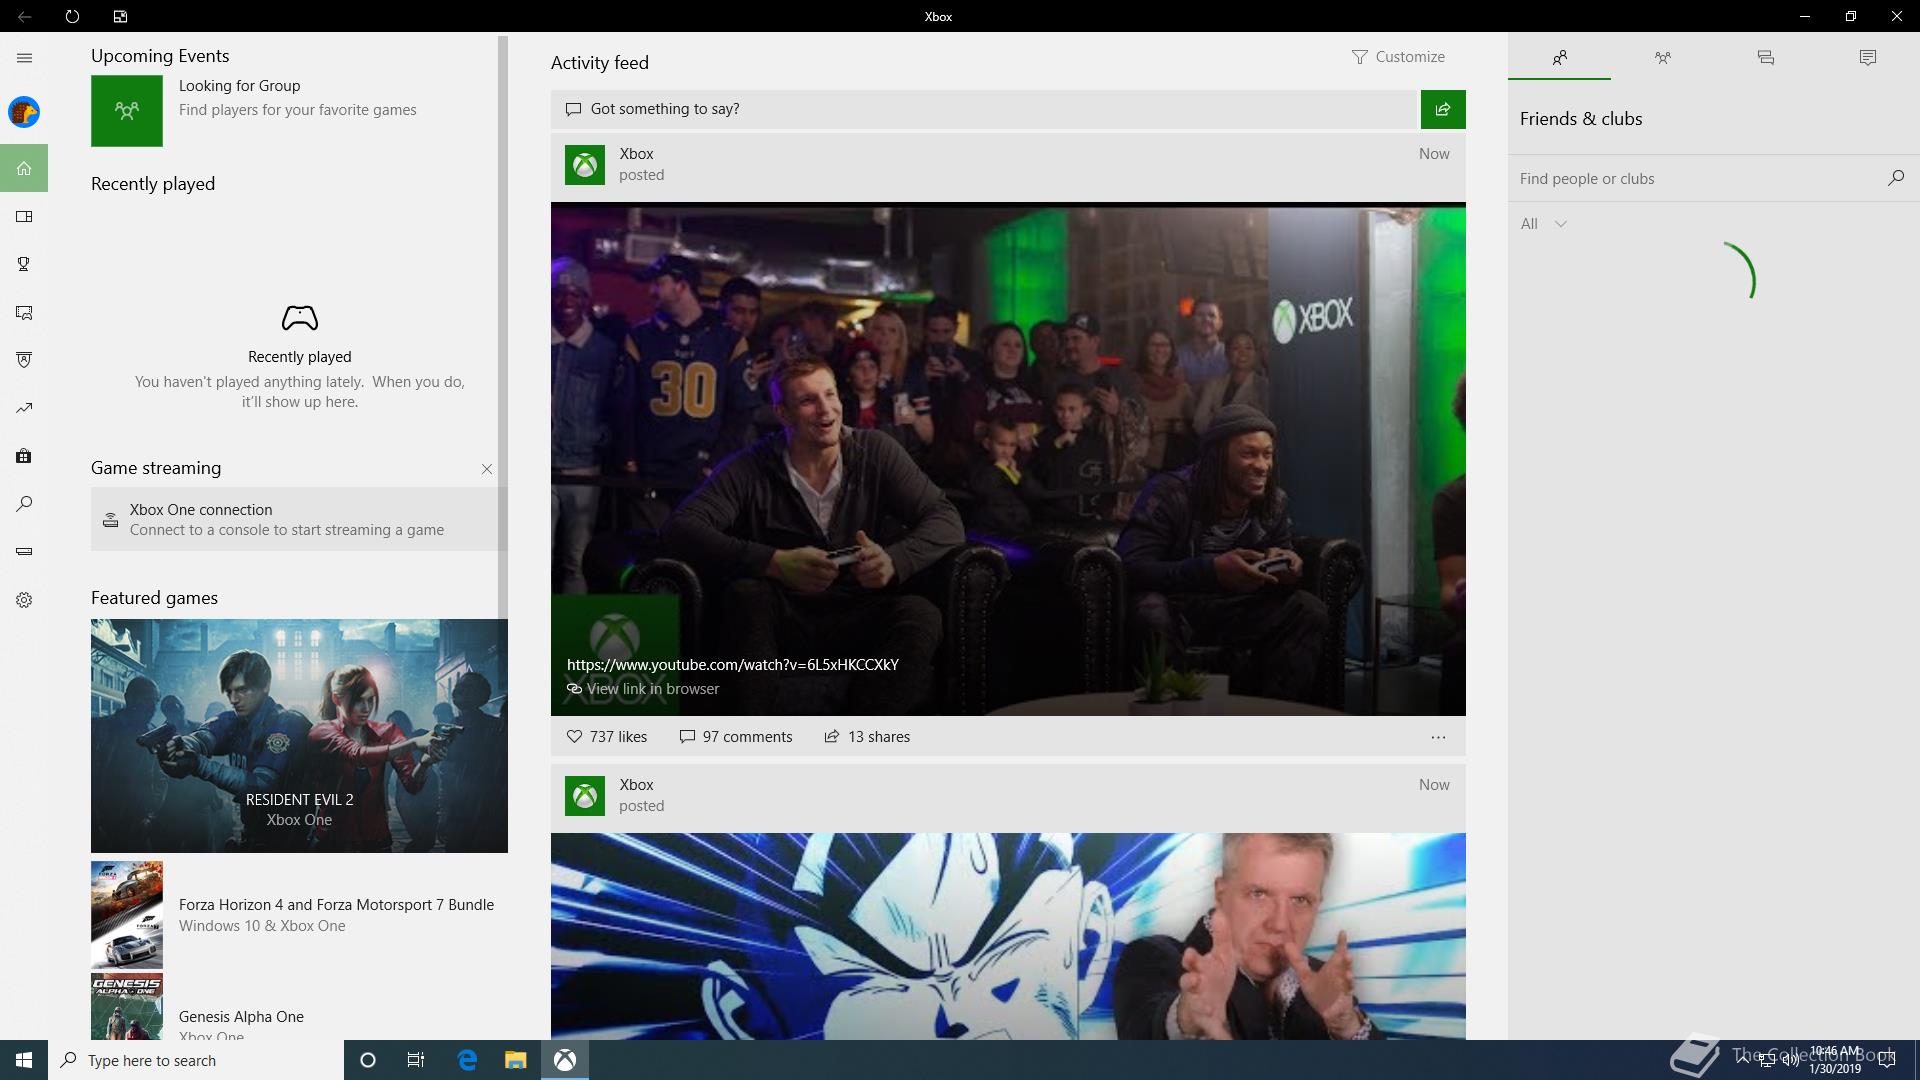Open the hamburger navigation menu
Image resolution: width=1920 pixels, height=1080 pixels.
pyautogui.click(x=24, y=58)
